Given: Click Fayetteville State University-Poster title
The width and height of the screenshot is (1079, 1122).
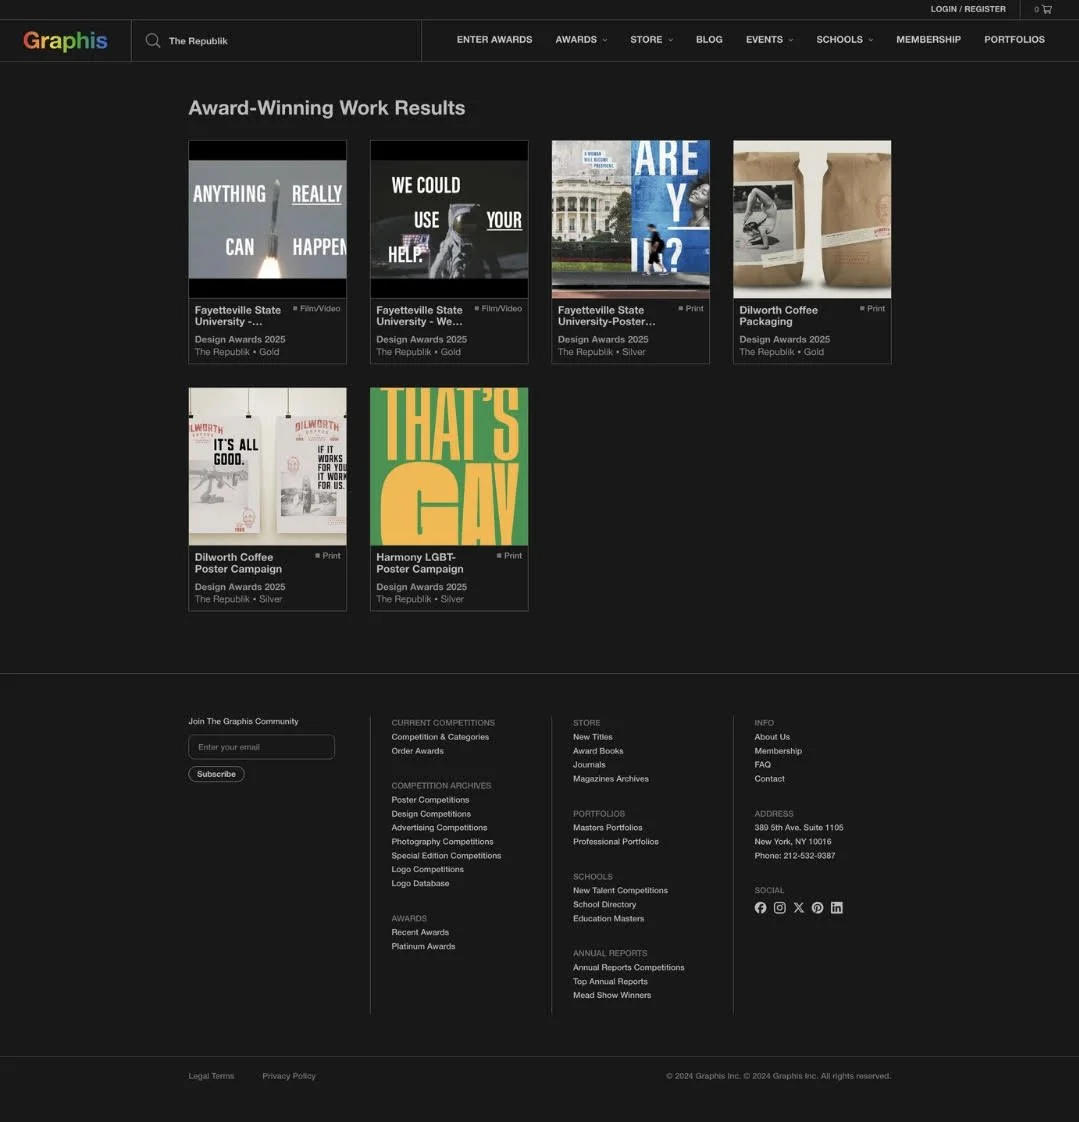Looking at the screenshot, I should pyautogui.click(x=606, y=316).
